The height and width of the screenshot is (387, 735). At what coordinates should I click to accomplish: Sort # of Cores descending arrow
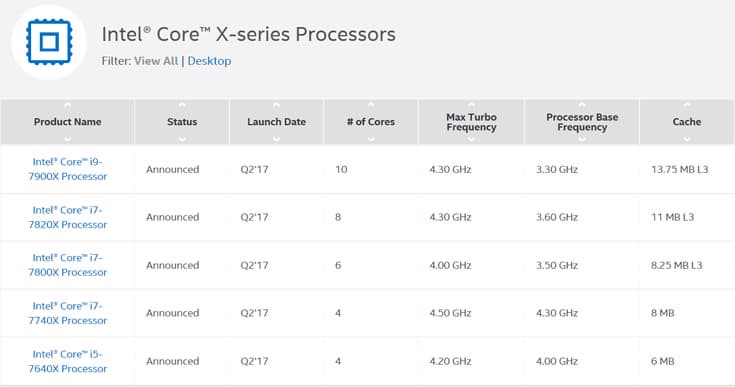pos(371,139)
